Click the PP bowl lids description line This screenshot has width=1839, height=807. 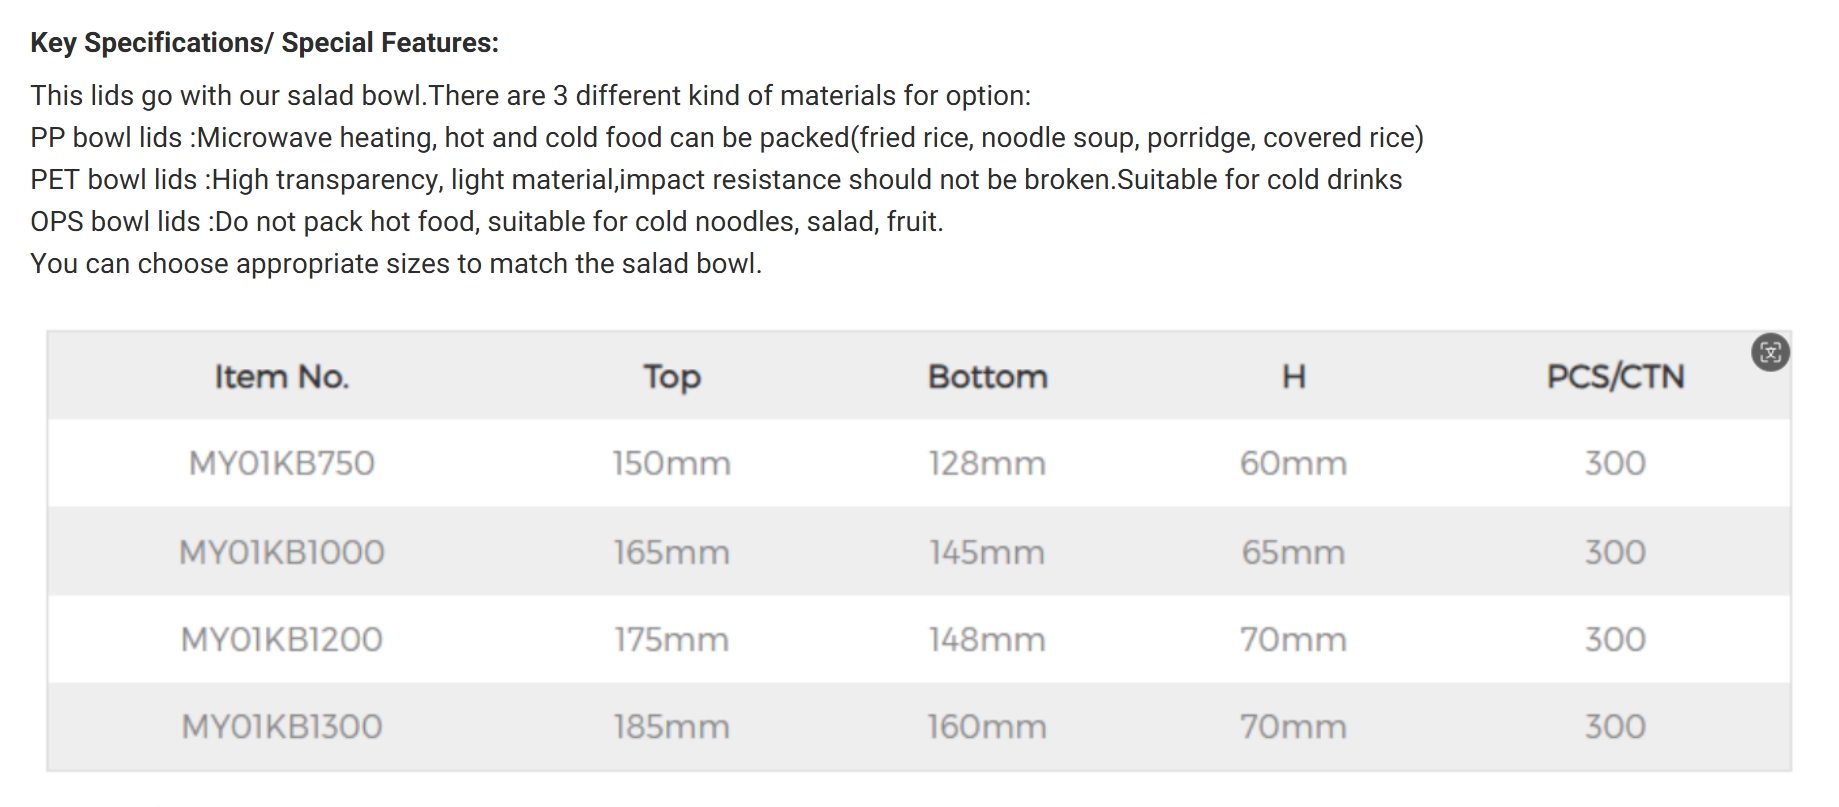(727, 138)
